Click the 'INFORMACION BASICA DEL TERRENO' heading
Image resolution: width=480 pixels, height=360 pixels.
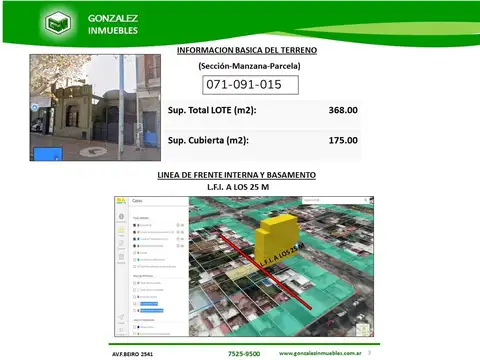tap(247, 50)
